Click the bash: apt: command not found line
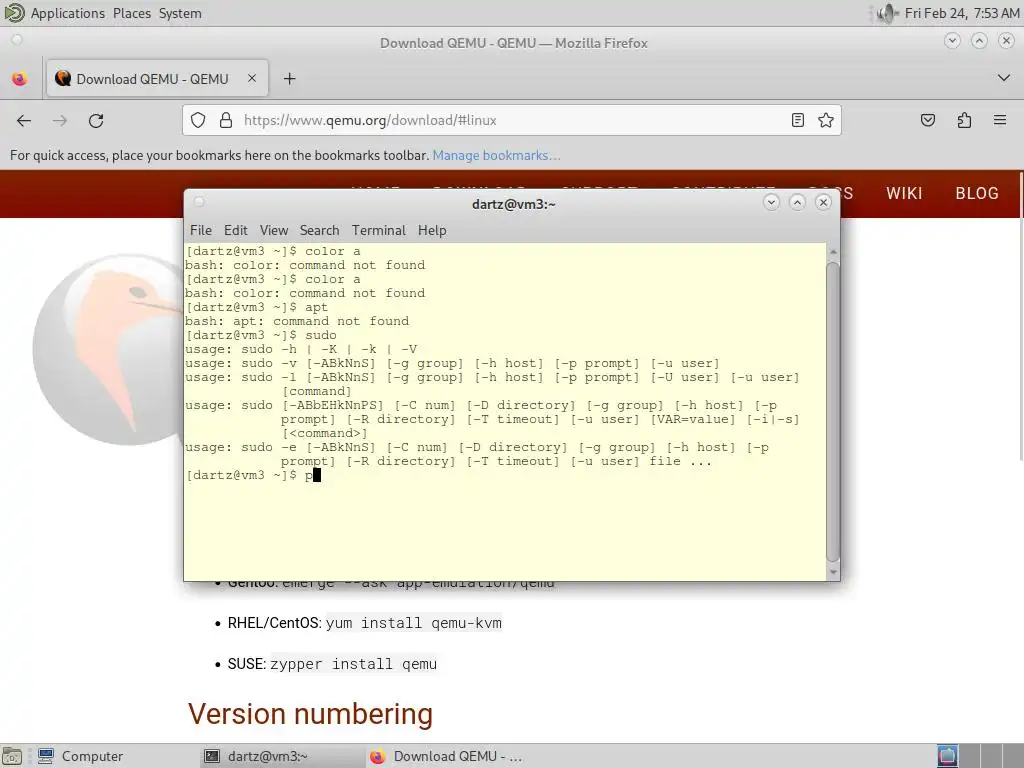1024x768 pixels. (x=297, y=321)
